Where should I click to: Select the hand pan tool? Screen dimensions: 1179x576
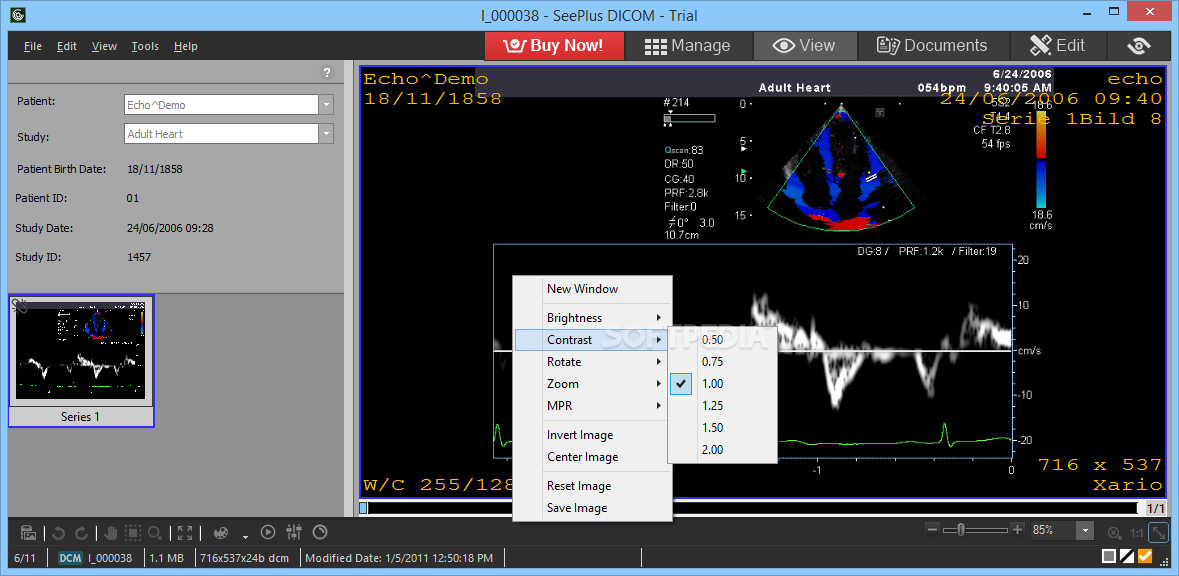(111, 533)
